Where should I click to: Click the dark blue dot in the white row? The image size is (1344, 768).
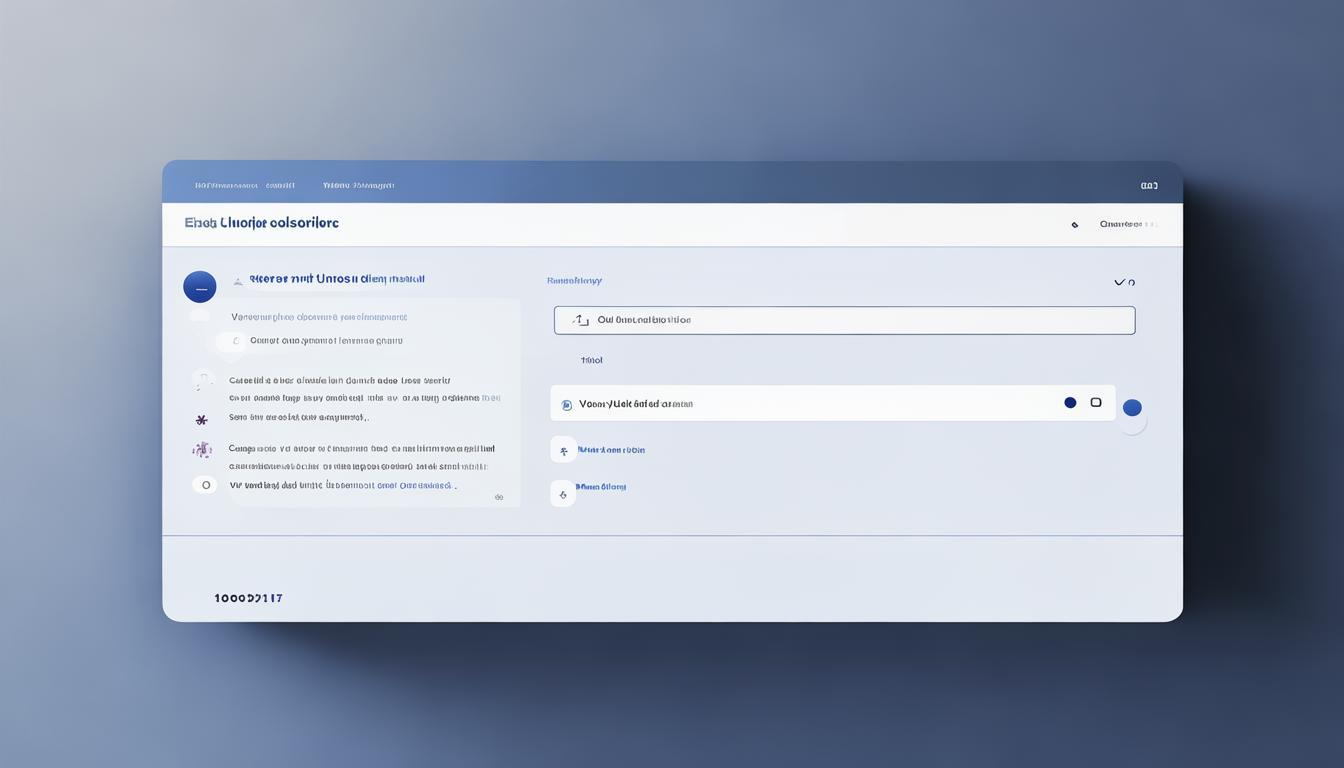(x=1070, y=403)
